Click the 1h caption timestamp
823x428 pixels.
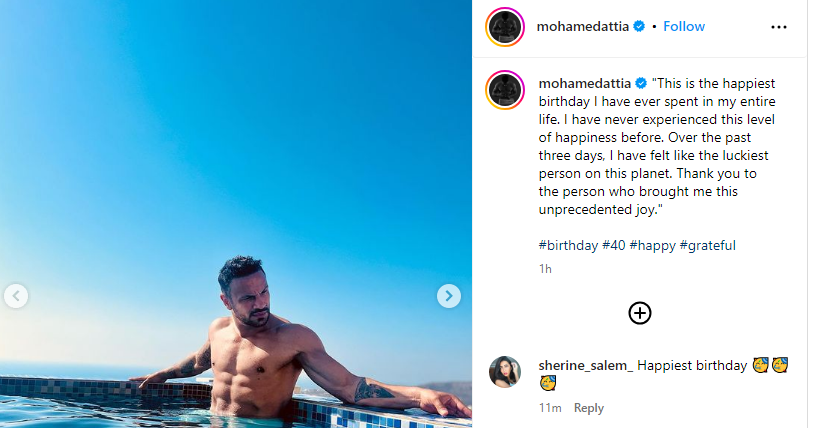coord(545,269)
